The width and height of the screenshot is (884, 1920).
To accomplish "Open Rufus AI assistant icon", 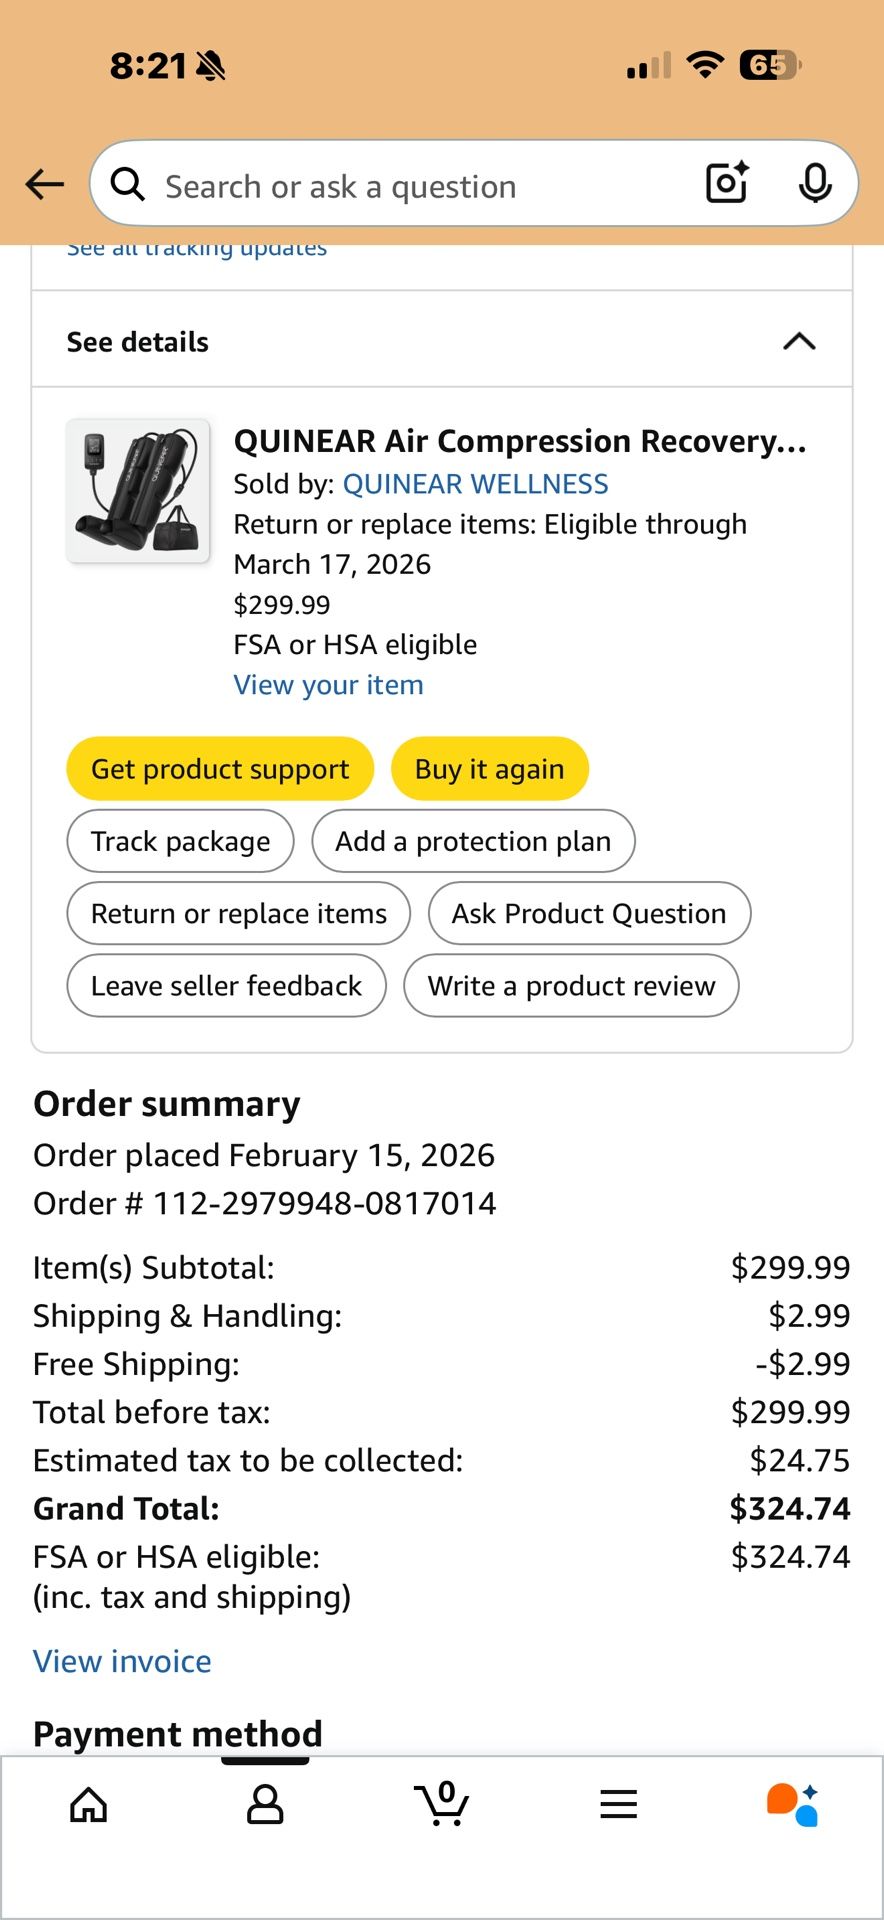I will pyautogui.click(x=793, y=1804).
